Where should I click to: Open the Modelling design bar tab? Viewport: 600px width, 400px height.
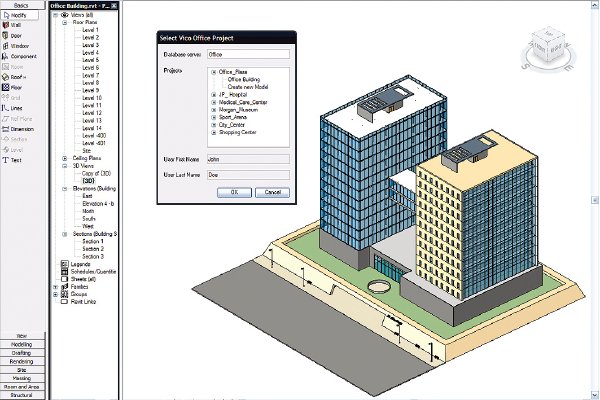pos(22,344)
